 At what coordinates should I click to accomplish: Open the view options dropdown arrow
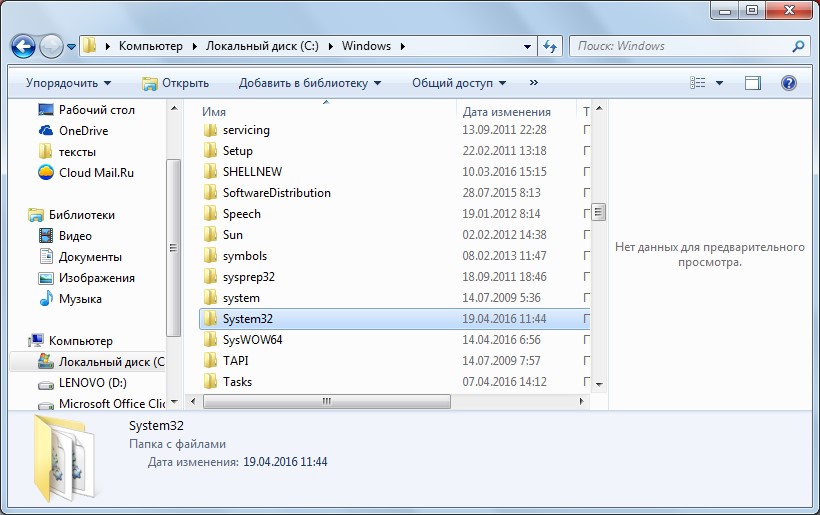720,83
